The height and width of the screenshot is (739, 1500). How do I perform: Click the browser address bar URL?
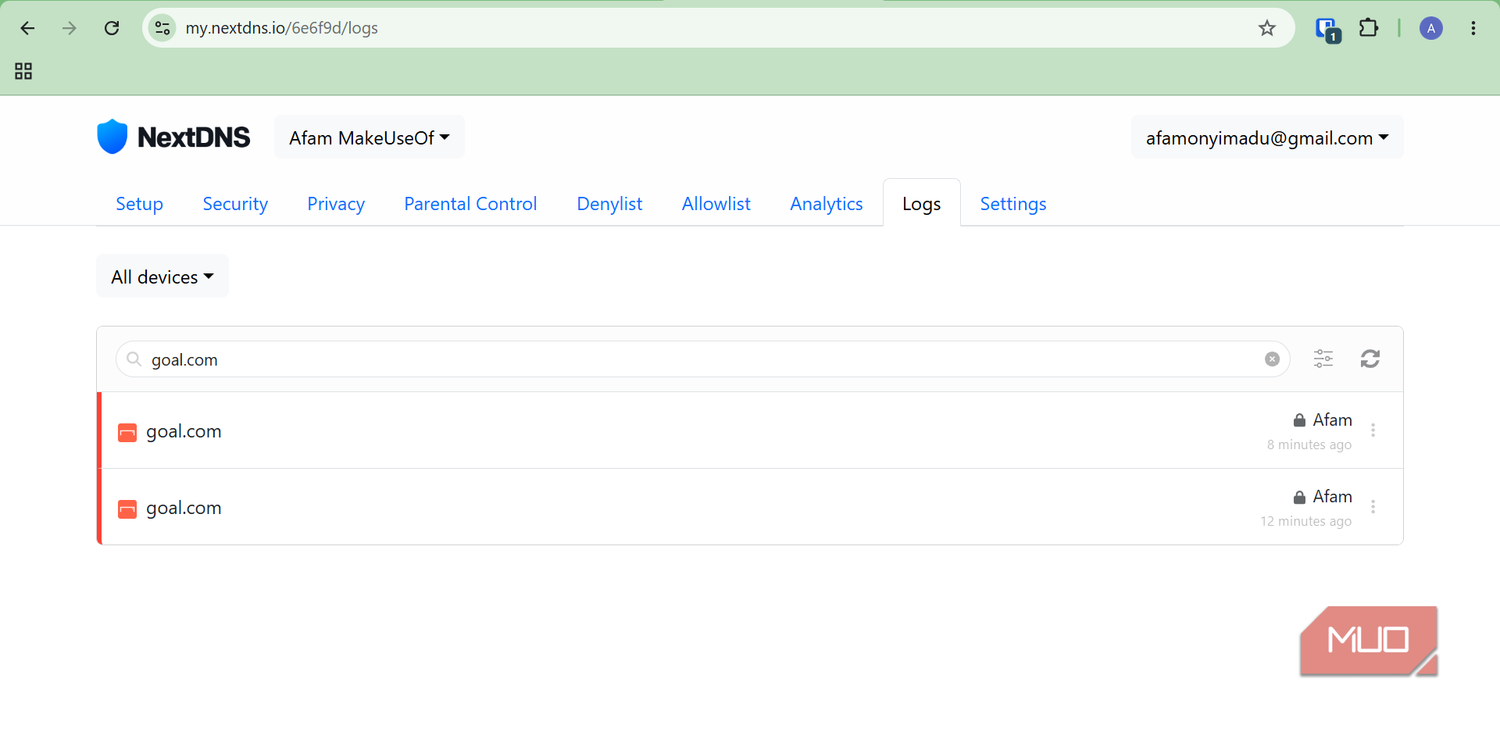click(x=282, y=28)
